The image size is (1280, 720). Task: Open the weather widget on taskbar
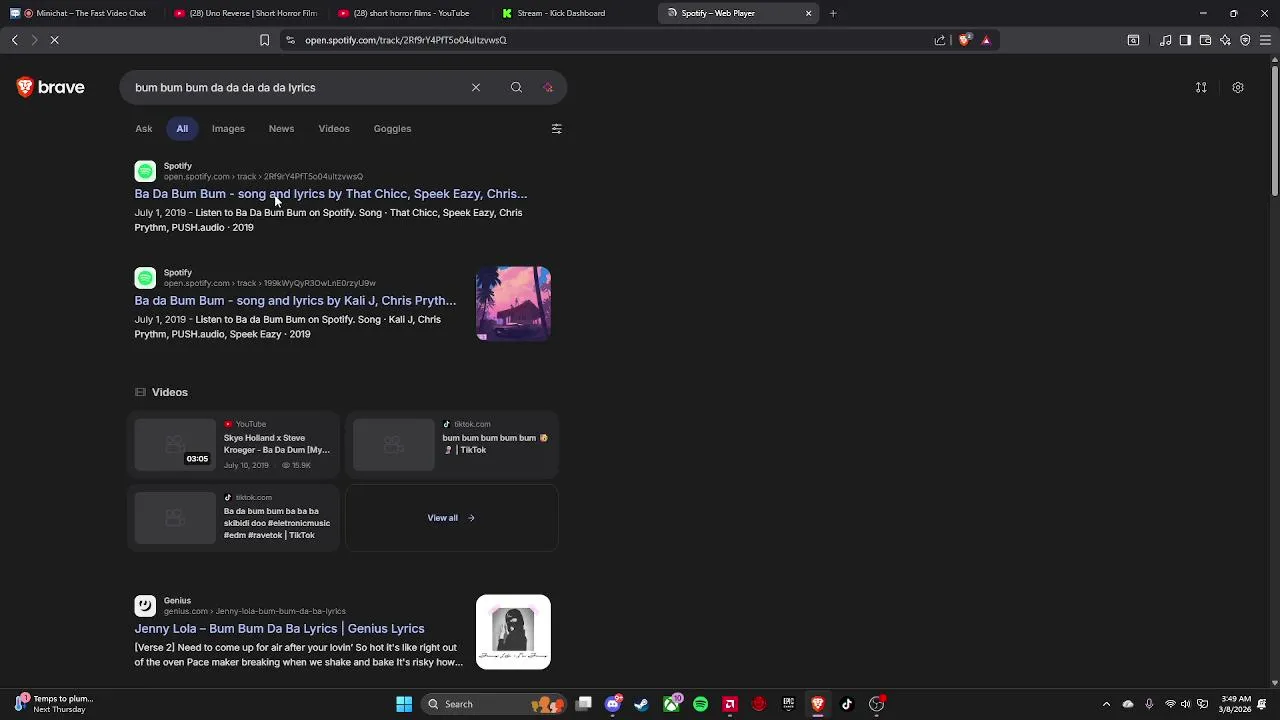(x=52, y=704)
